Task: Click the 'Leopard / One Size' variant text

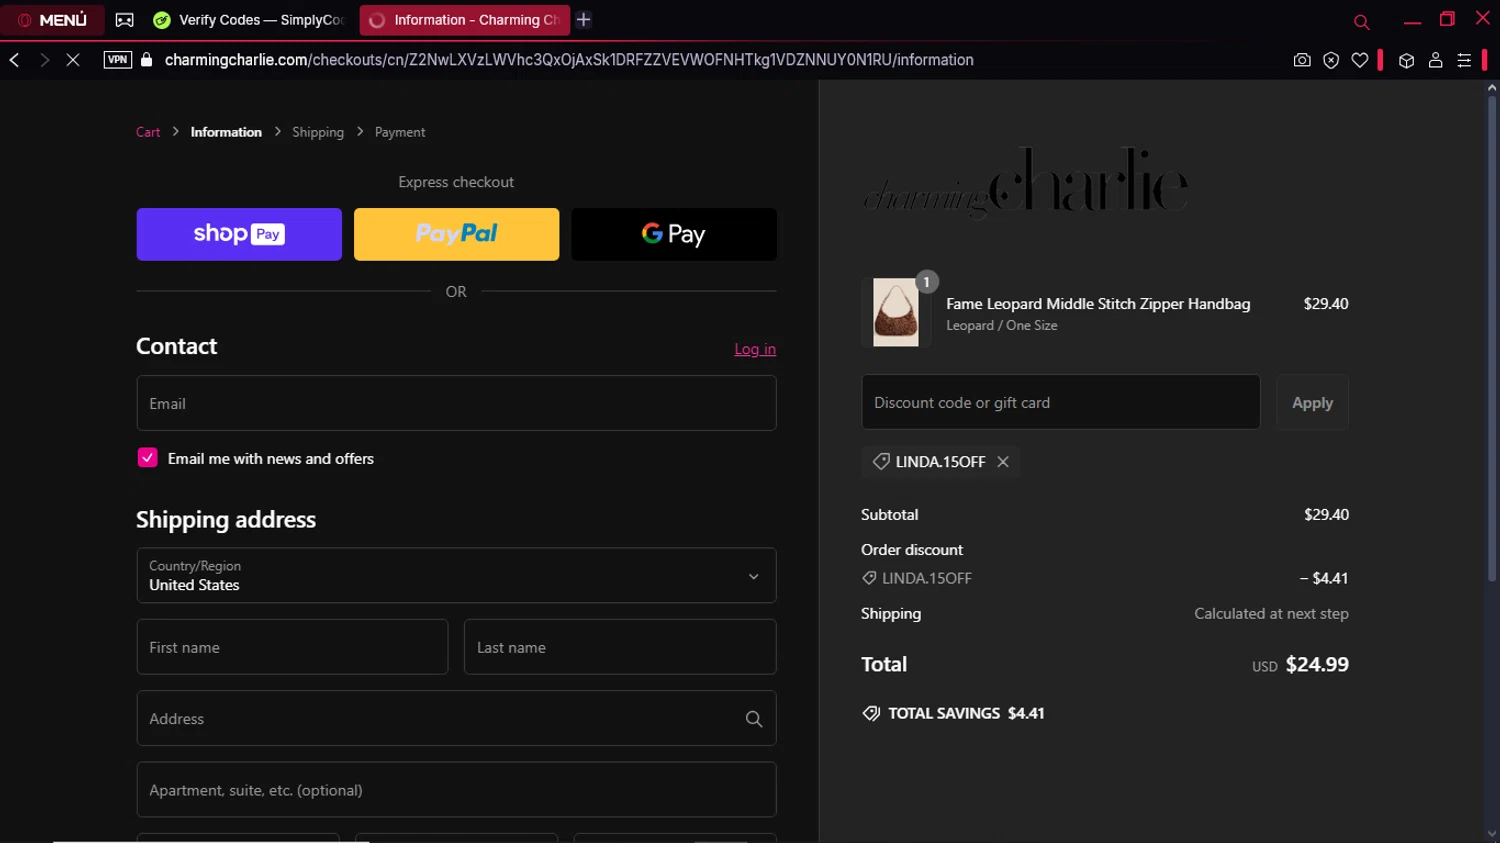Action: (x=1002, y=326)
